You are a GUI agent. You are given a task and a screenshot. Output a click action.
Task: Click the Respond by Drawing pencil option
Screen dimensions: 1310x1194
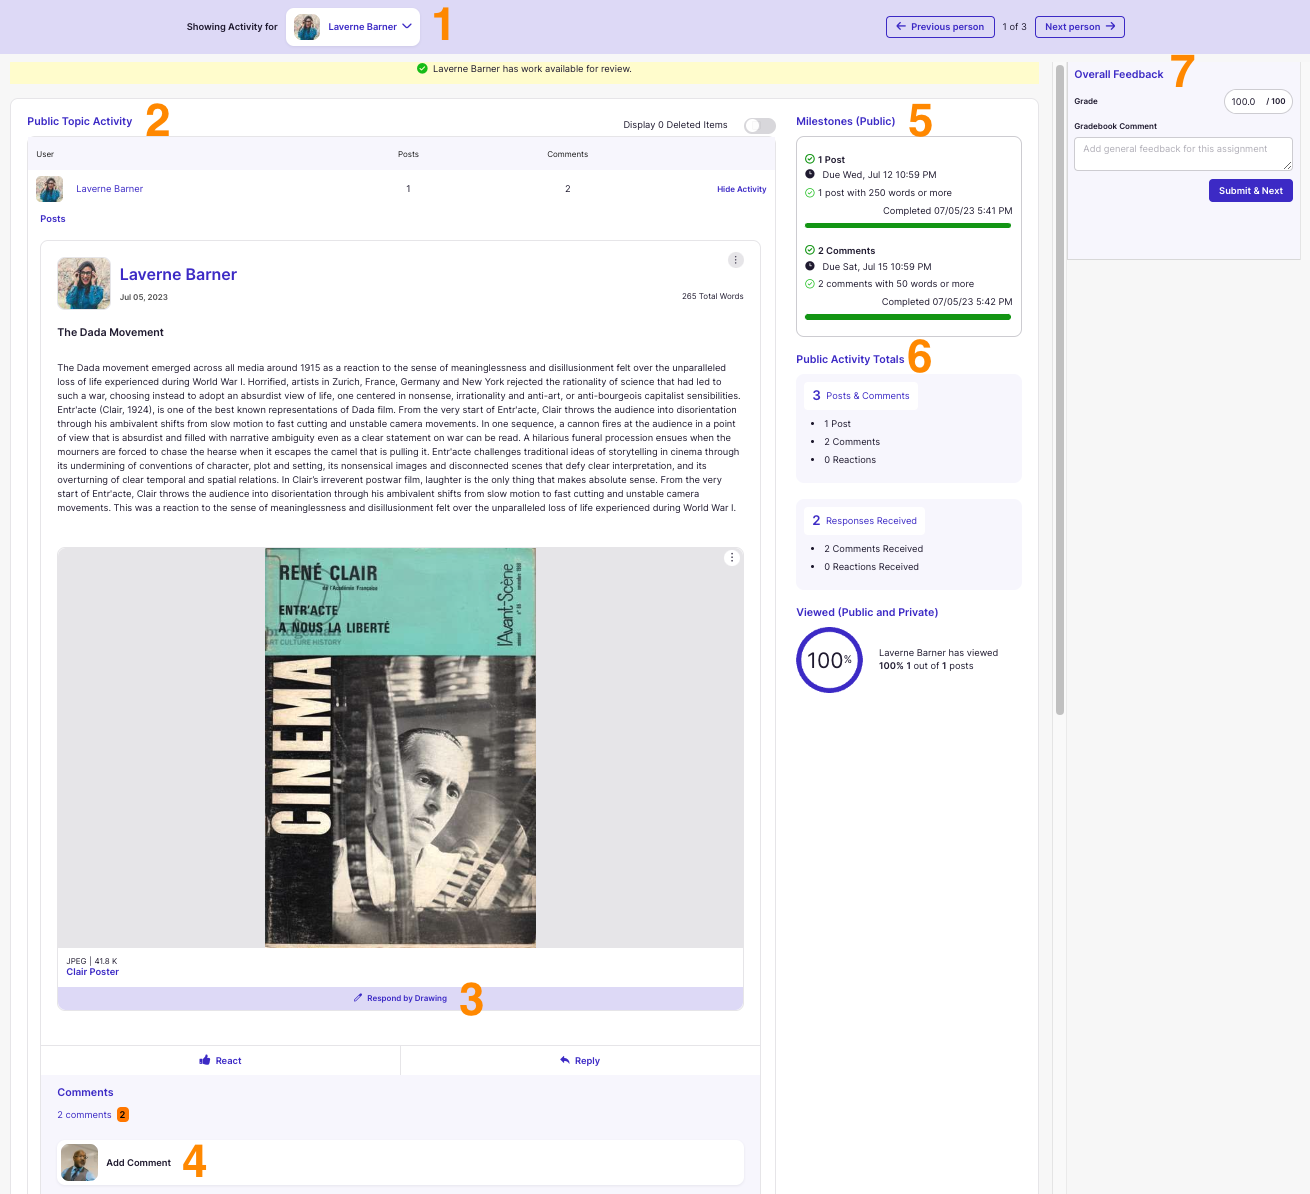click(x=400, y=998)
